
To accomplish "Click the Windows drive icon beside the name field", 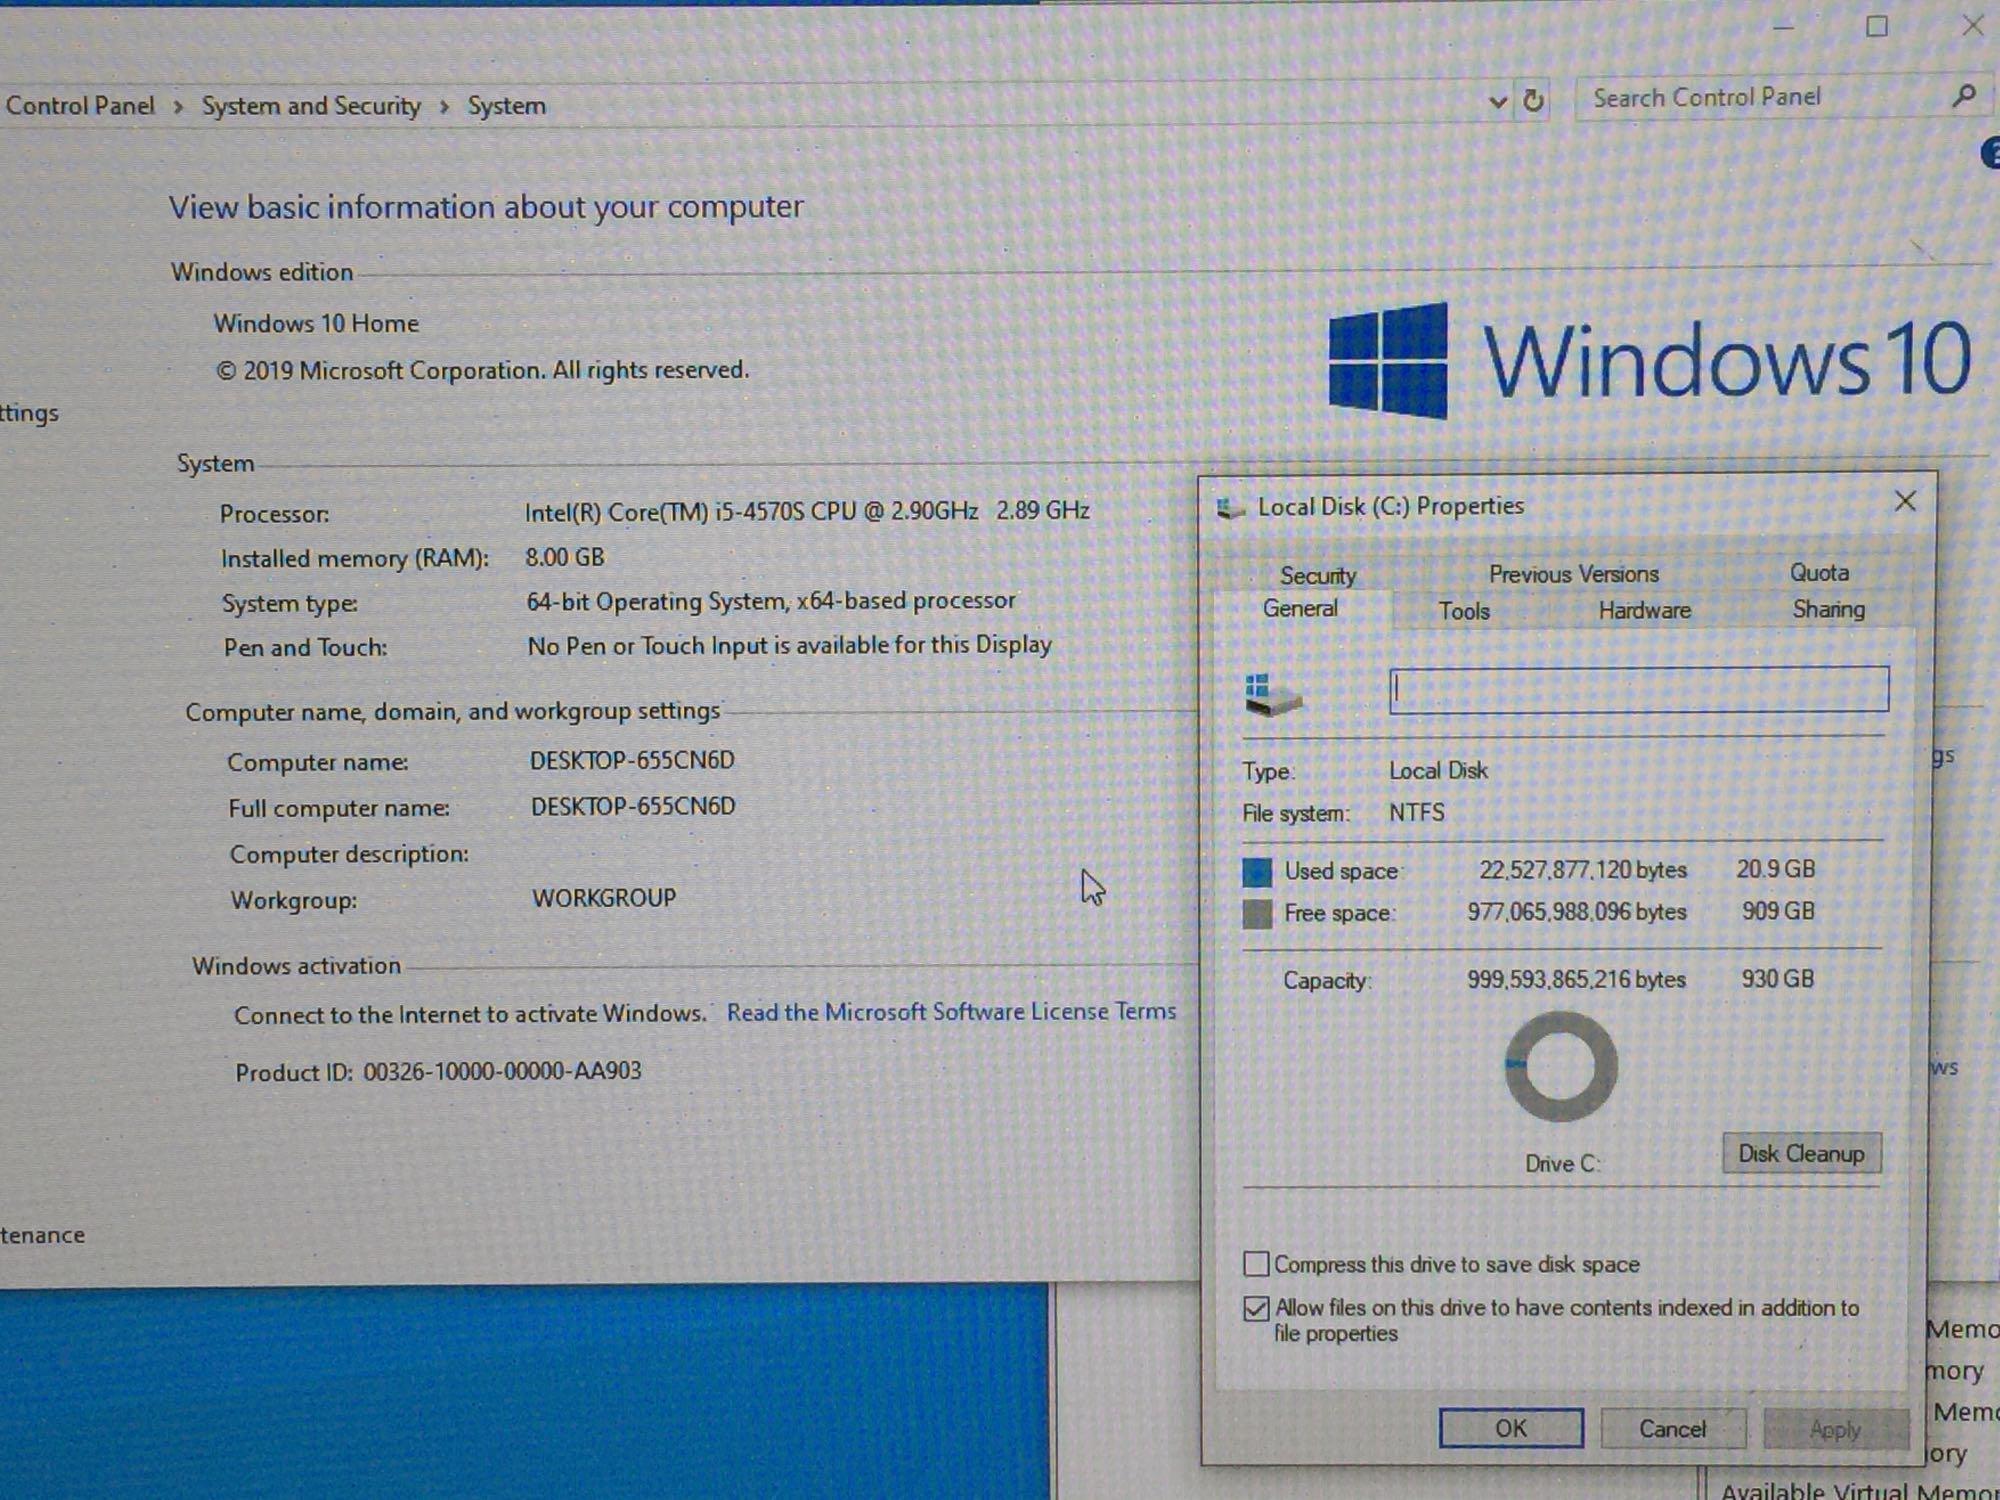I will 1273,694.
